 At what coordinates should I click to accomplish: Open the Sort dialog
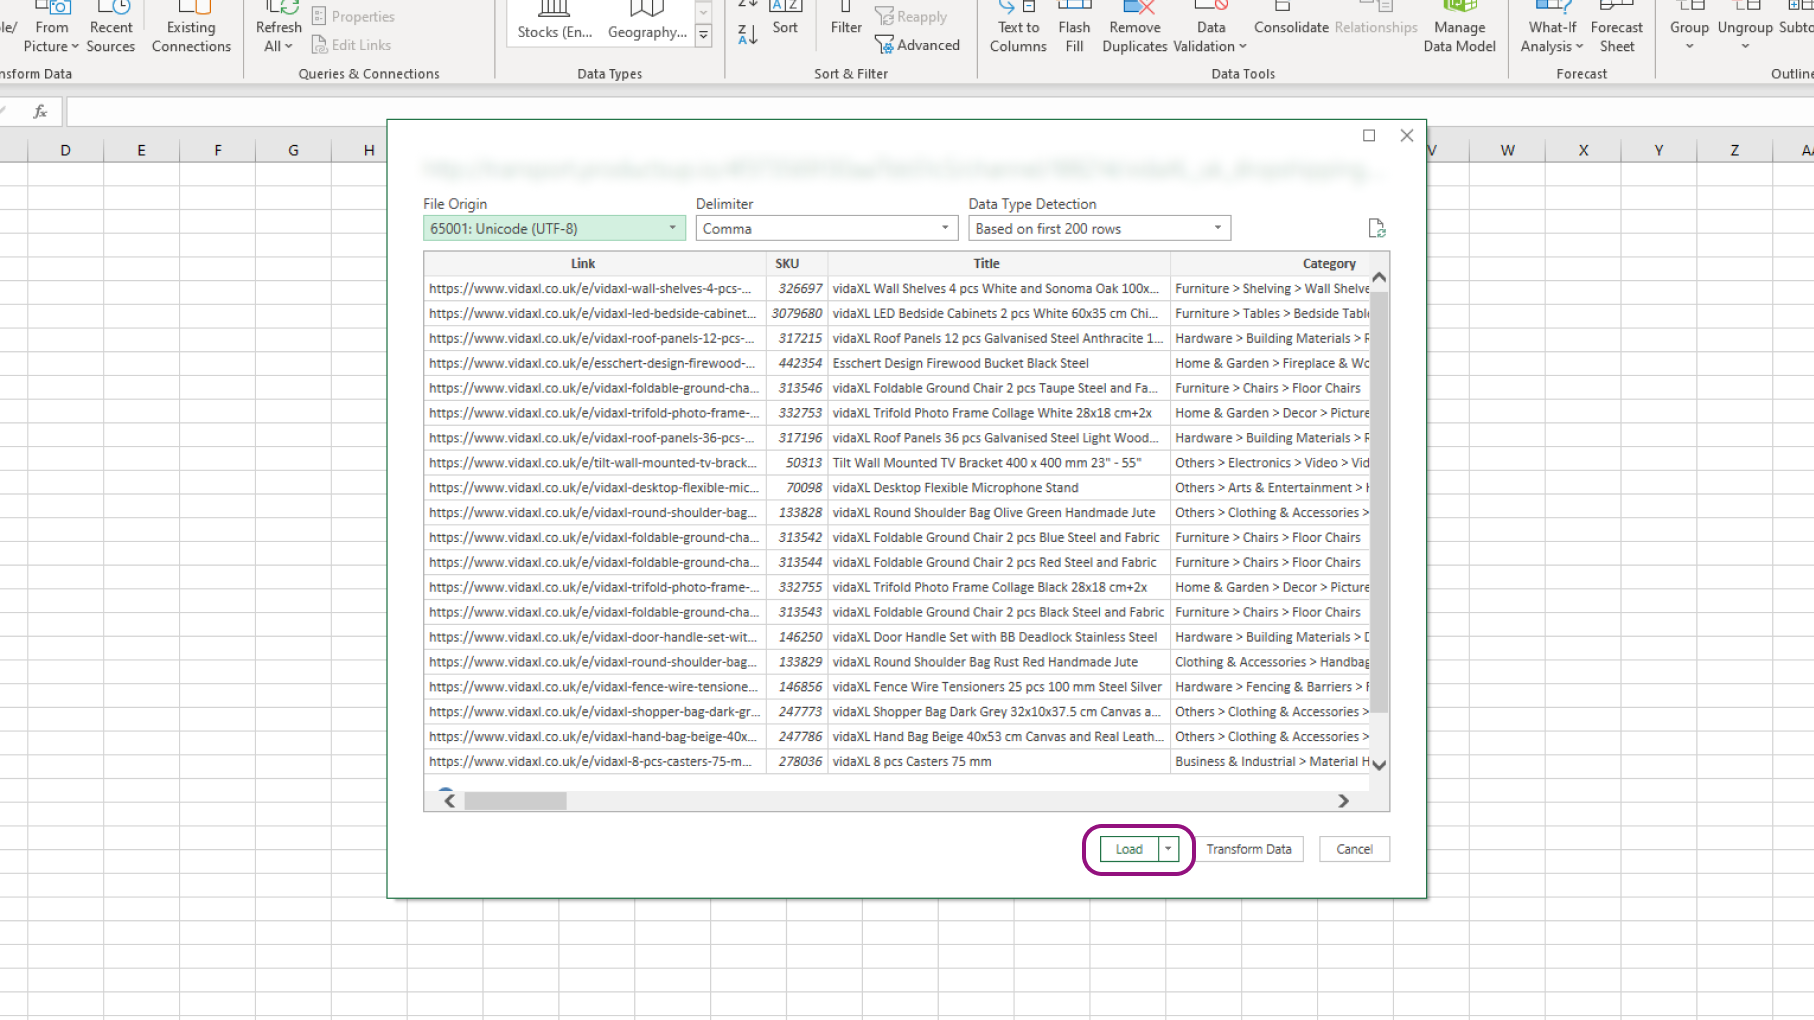[x=785, y=20]
